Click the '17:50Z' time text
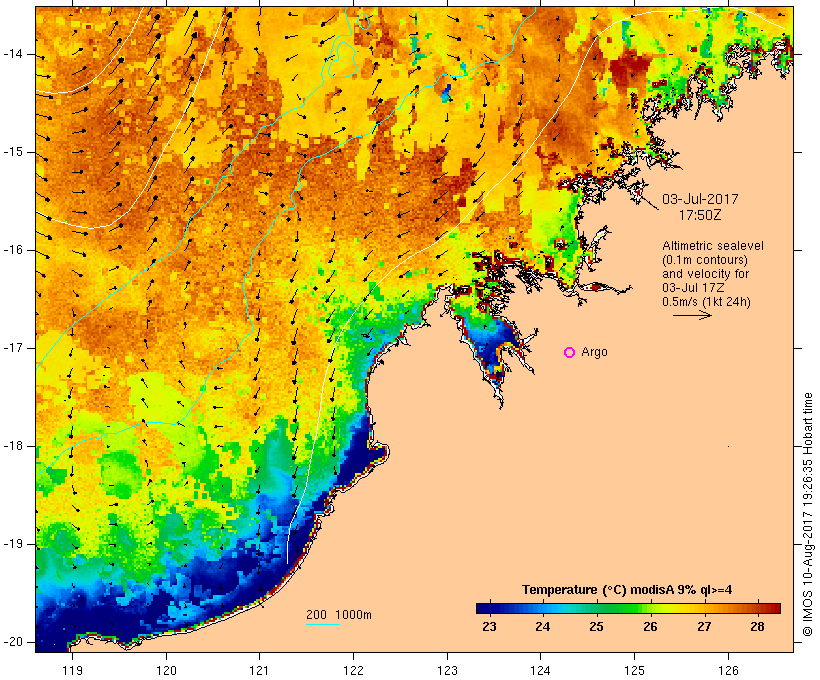This screenshot has width=820, height=680. click(x=700, y=215)
